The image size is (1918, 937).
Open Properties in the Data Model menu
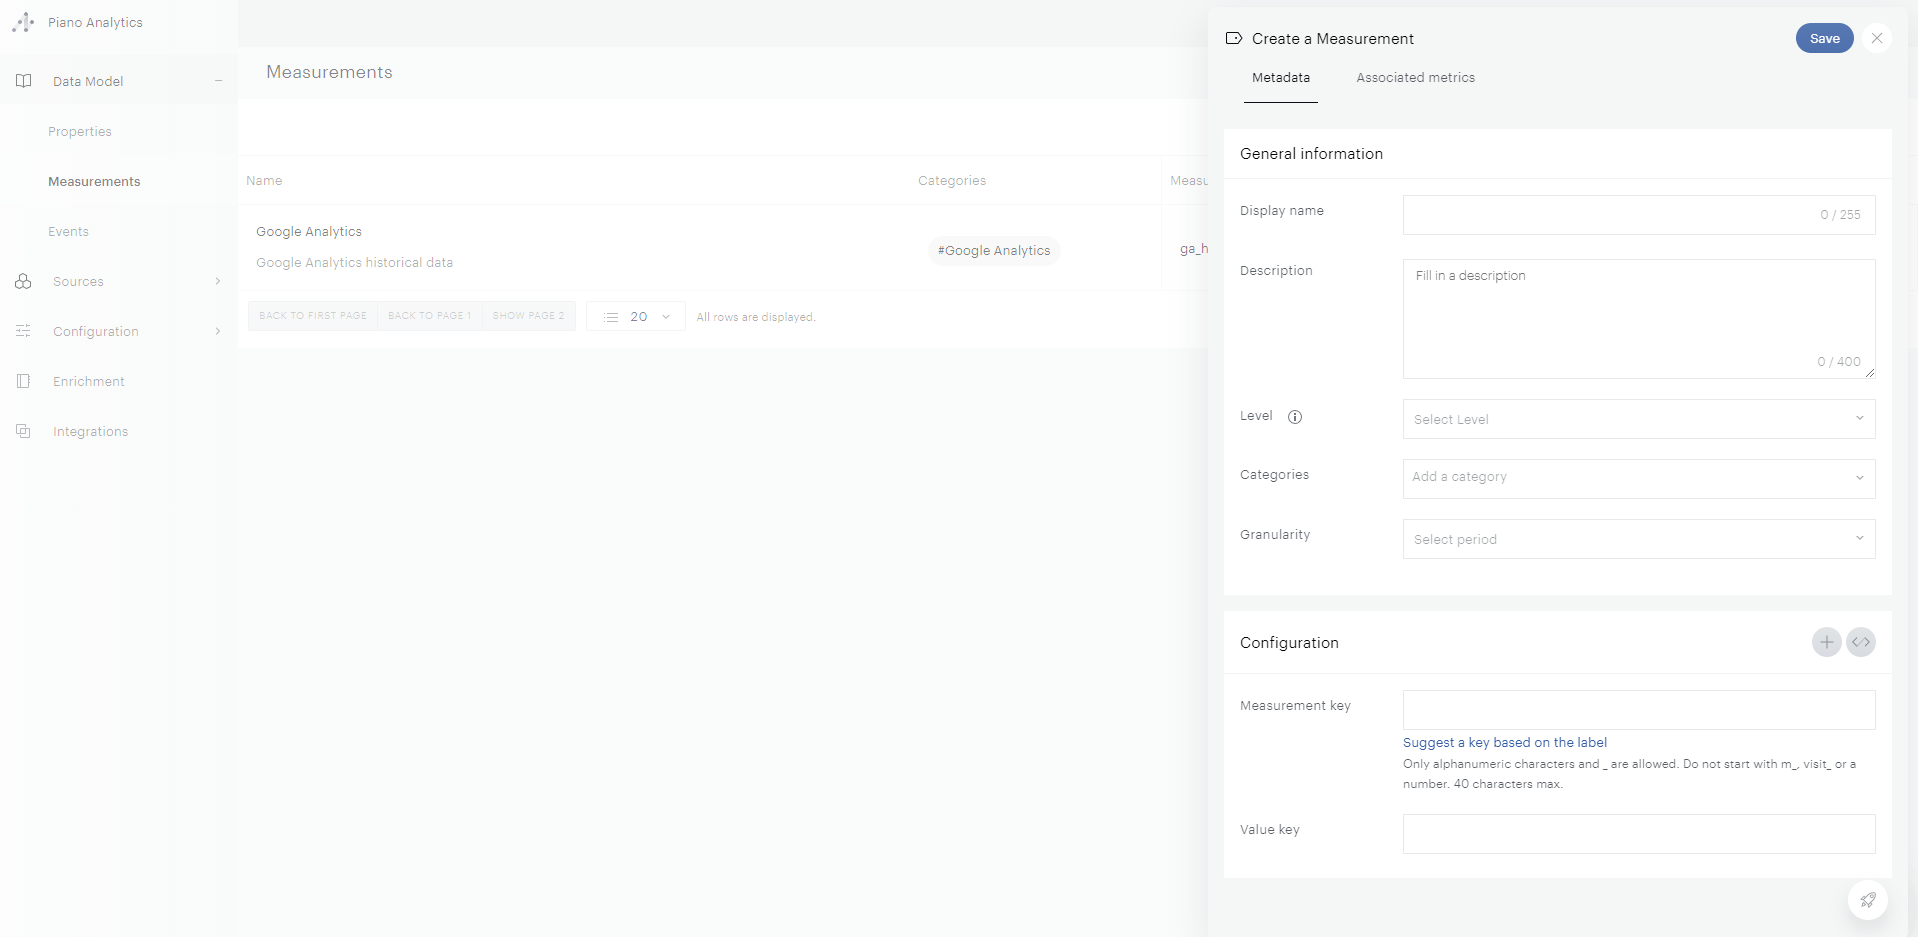(x=80, y=132)
